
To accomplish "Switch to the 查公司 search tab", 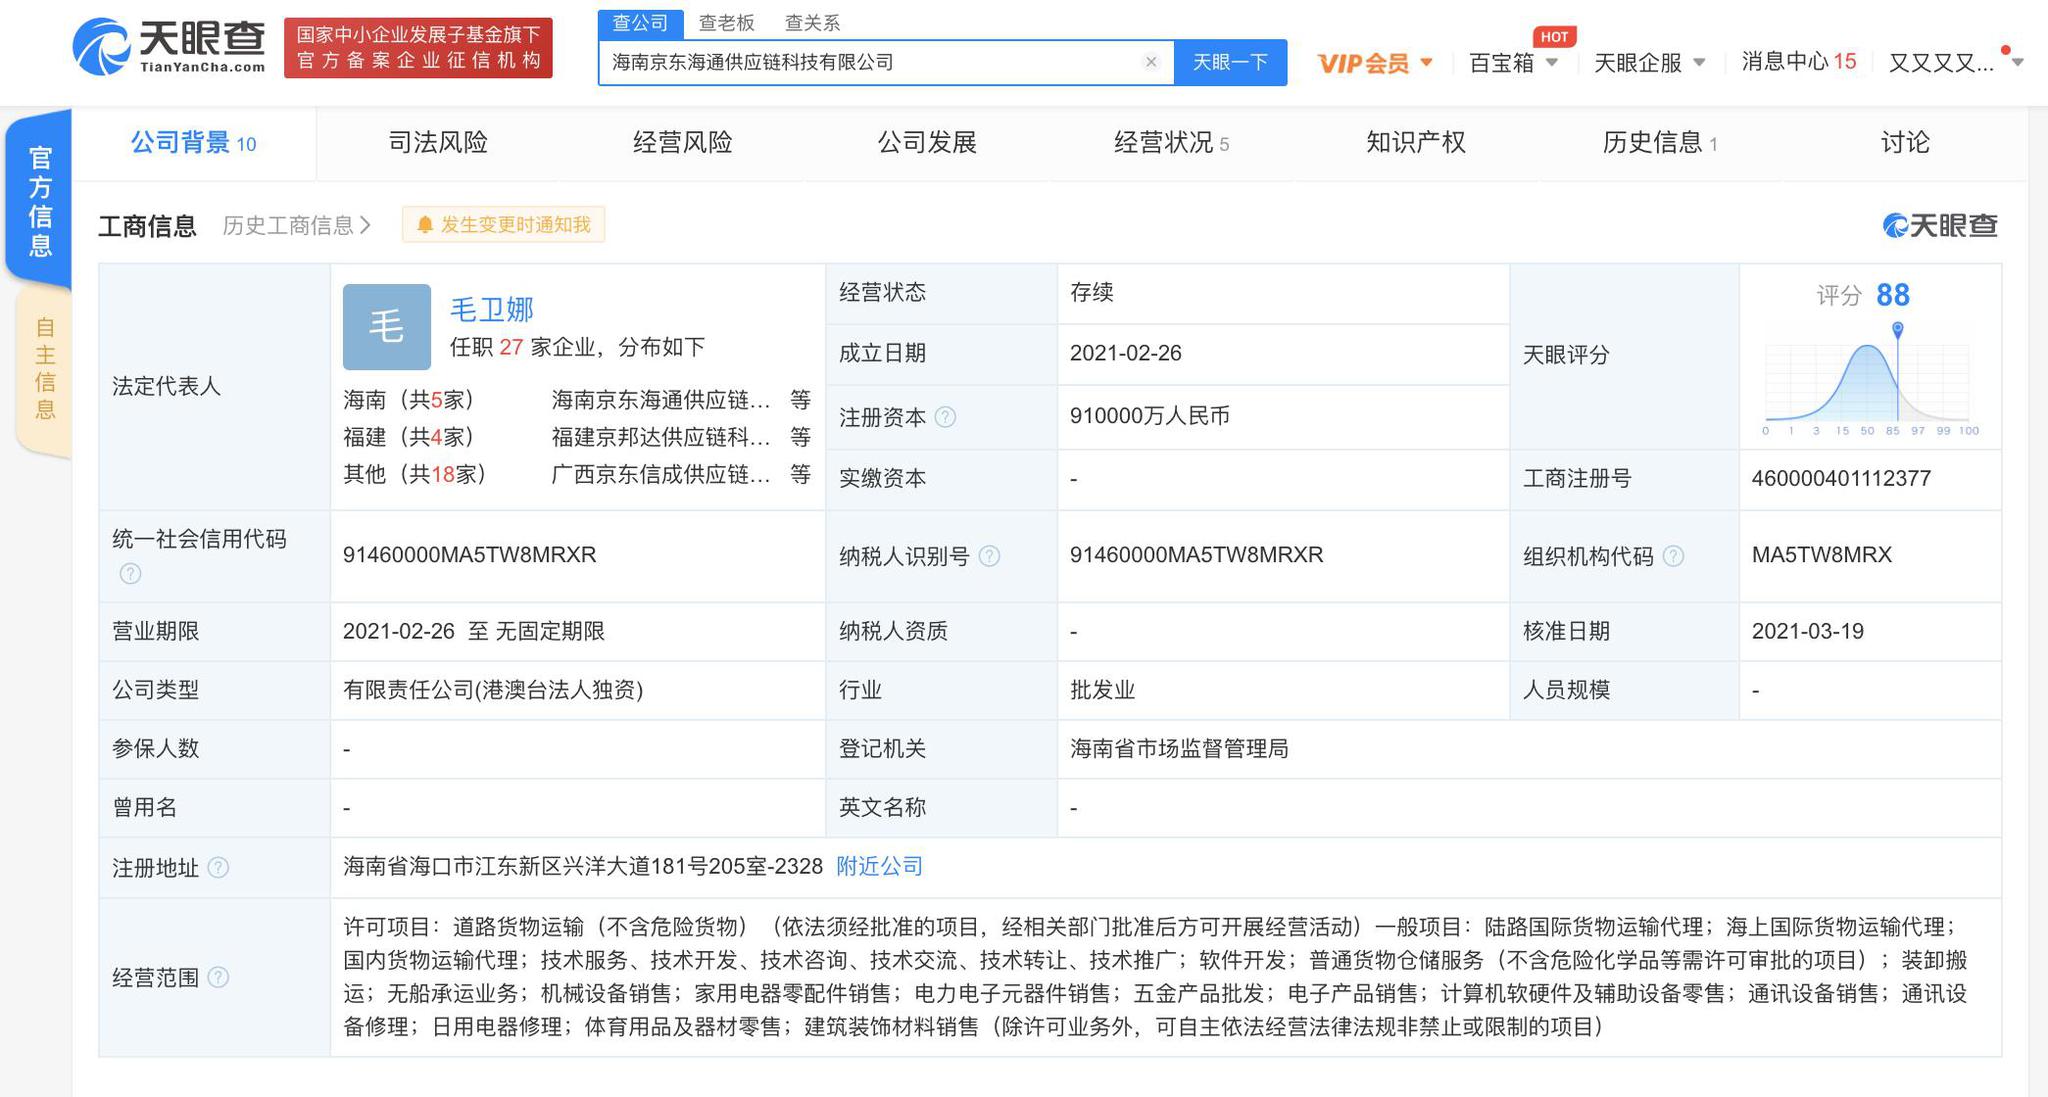I will pos(640,23).
